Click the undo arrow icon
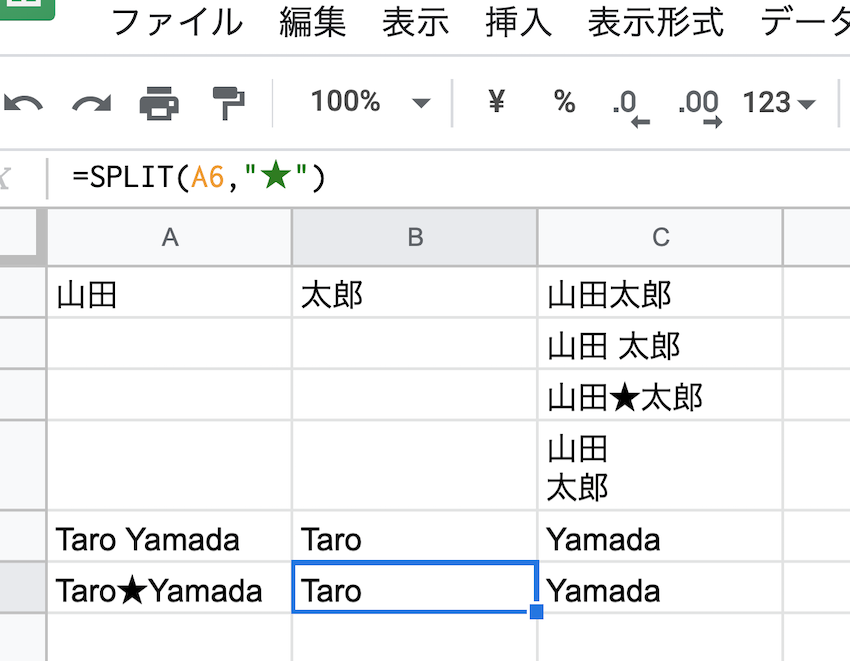 click(x=24, y=102)
